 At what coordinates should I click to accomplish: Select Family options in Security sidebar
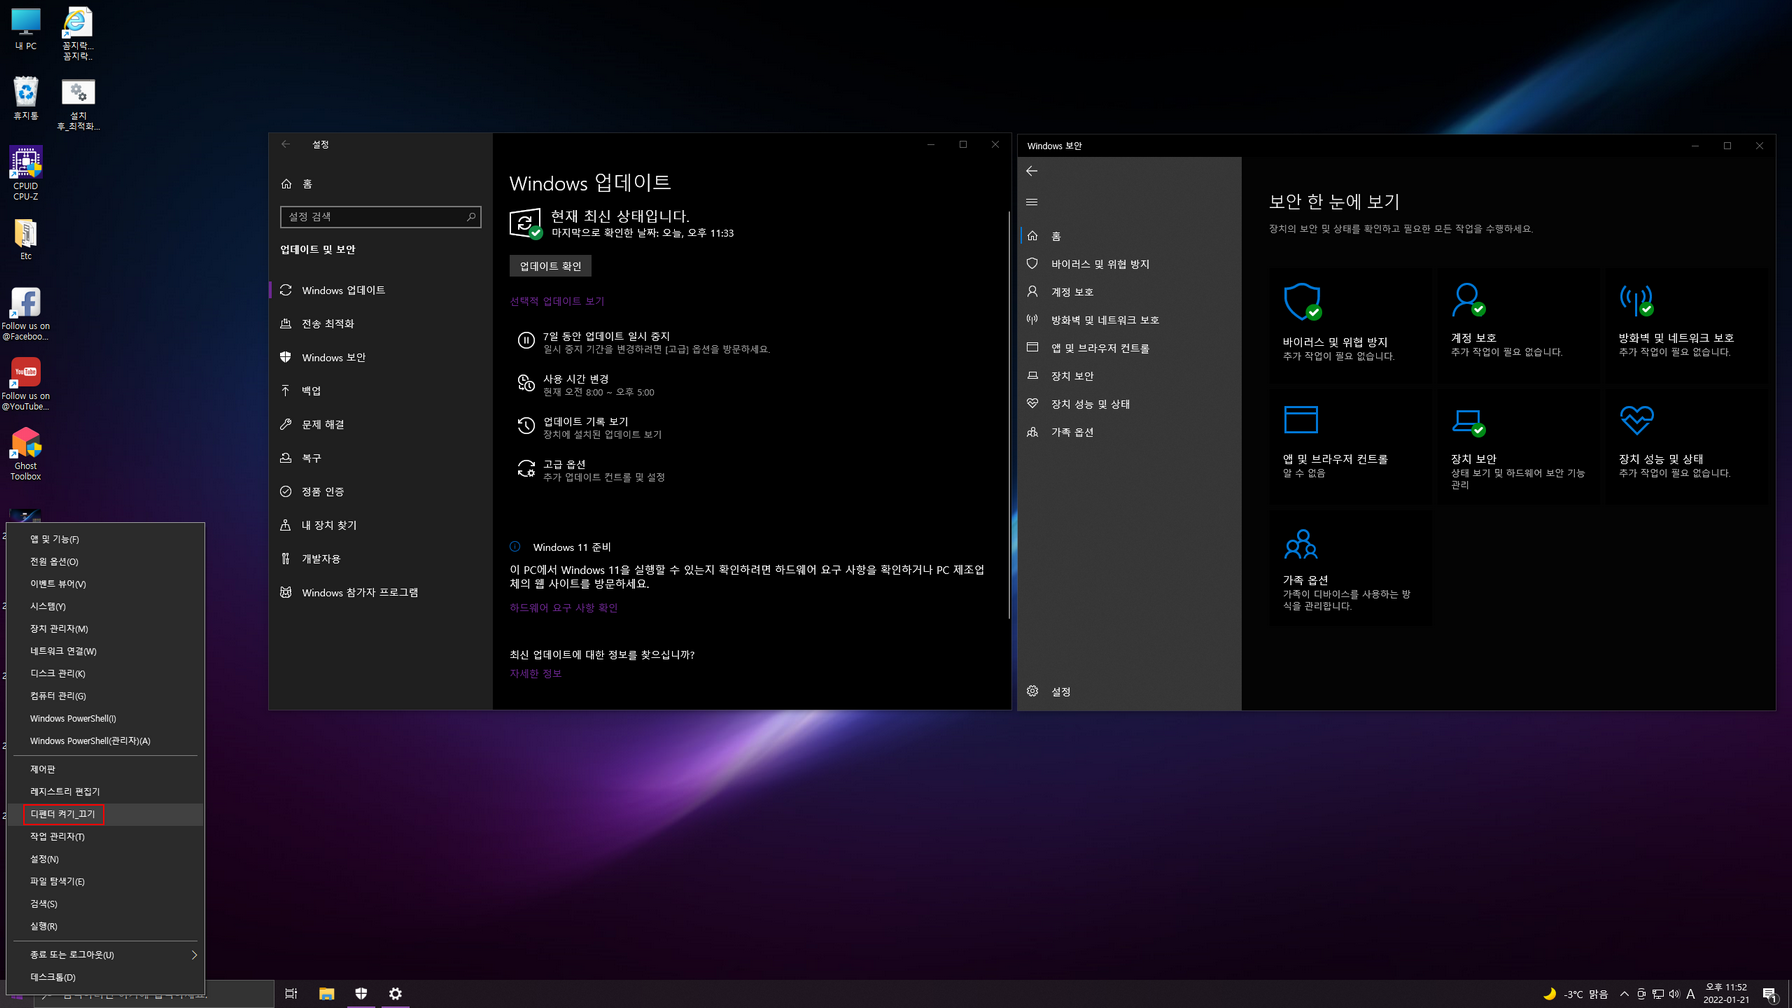click(x=1130, y=432)
